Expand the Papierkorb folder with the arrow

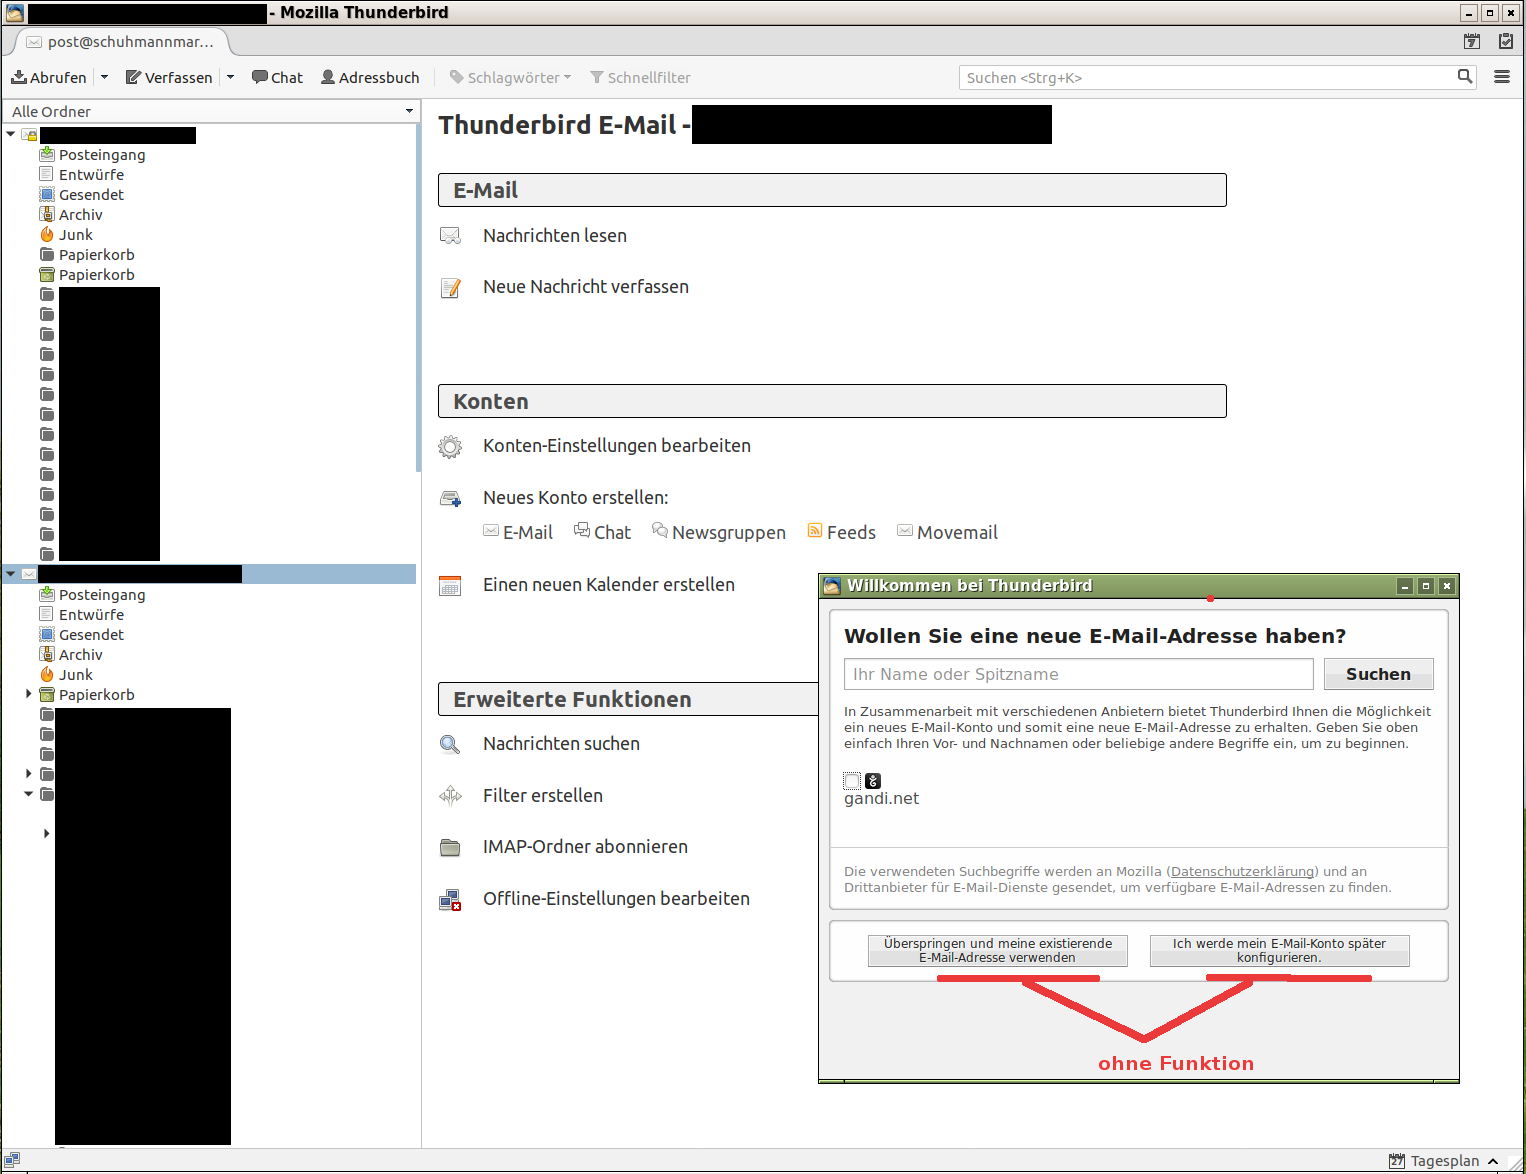[x=28, y=694]
